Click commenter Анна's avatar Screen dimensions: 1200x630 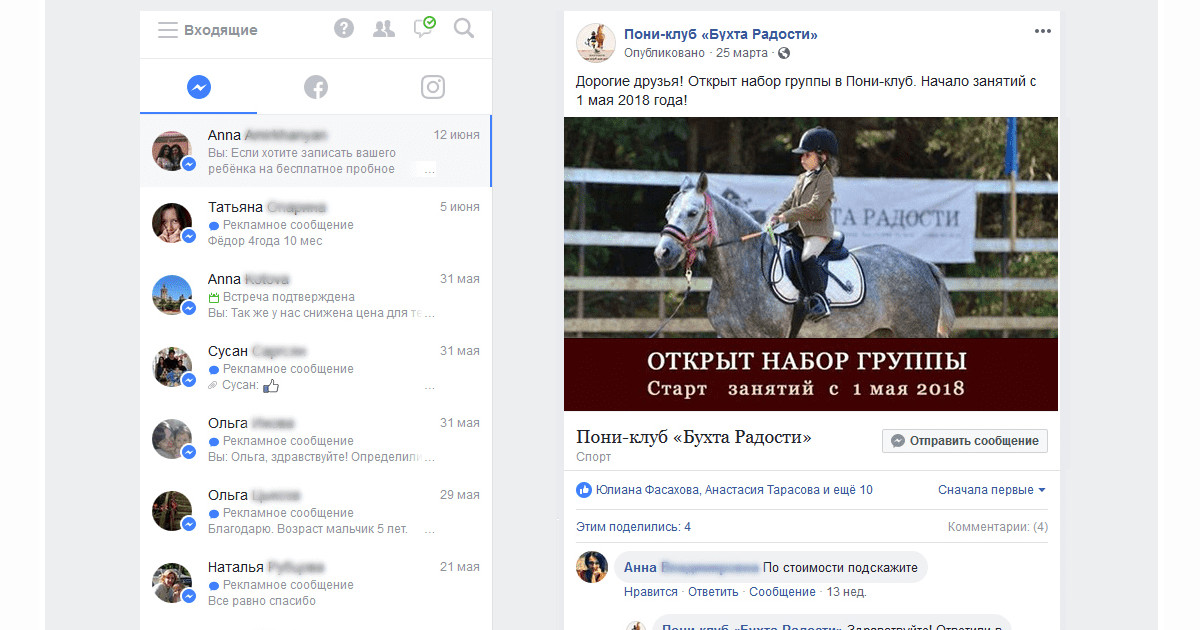[592, 567]
